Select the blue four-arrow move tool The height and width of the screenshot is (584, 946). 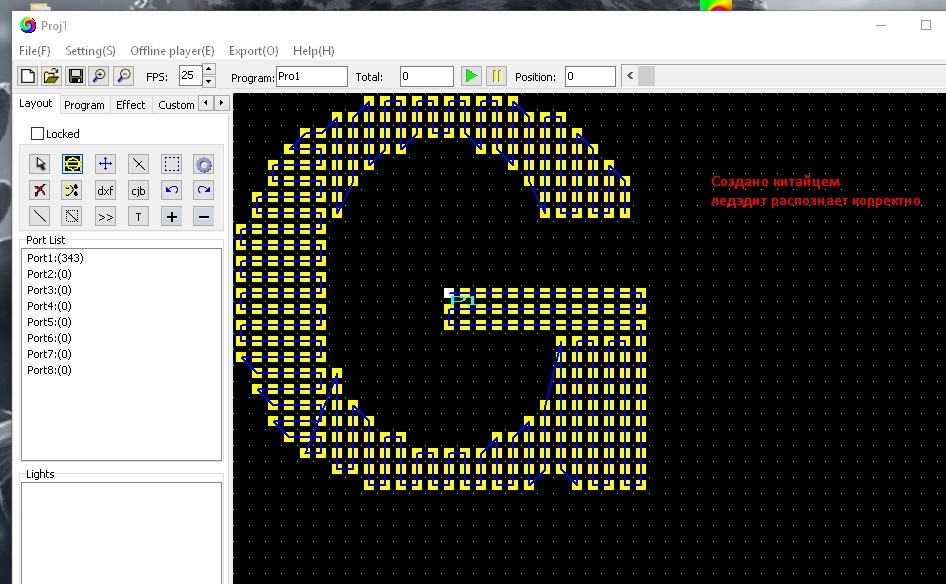pos(106,164)
